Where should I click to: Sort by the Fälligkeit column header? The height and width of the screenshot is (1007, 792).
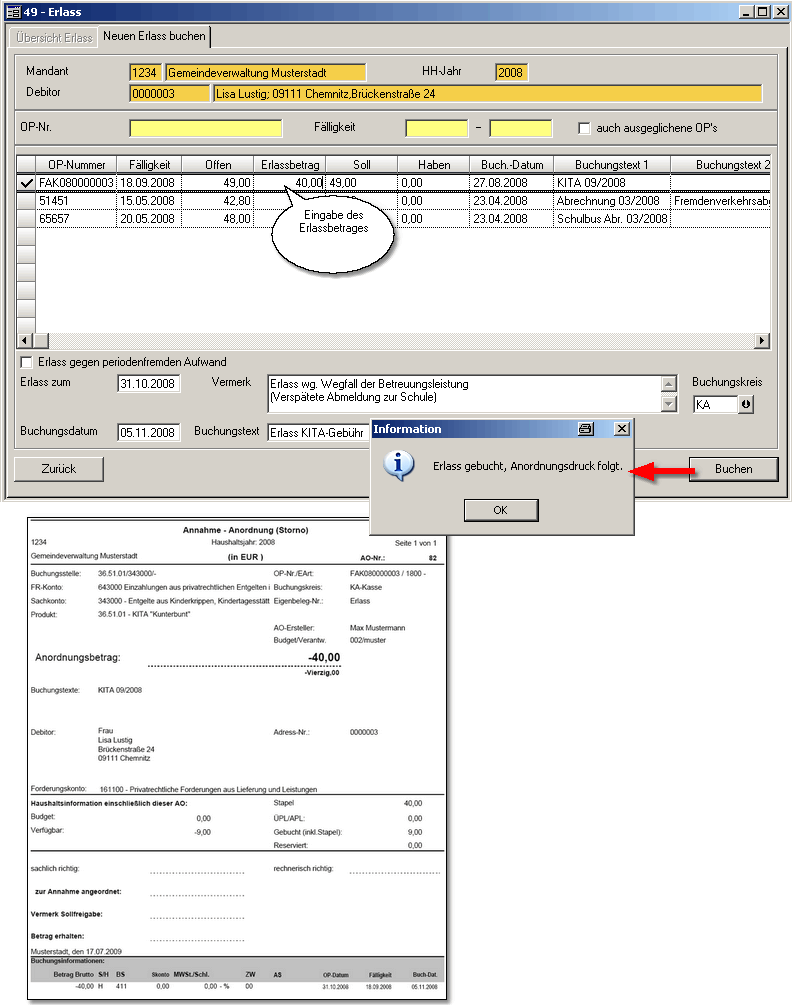click(149, 164)
